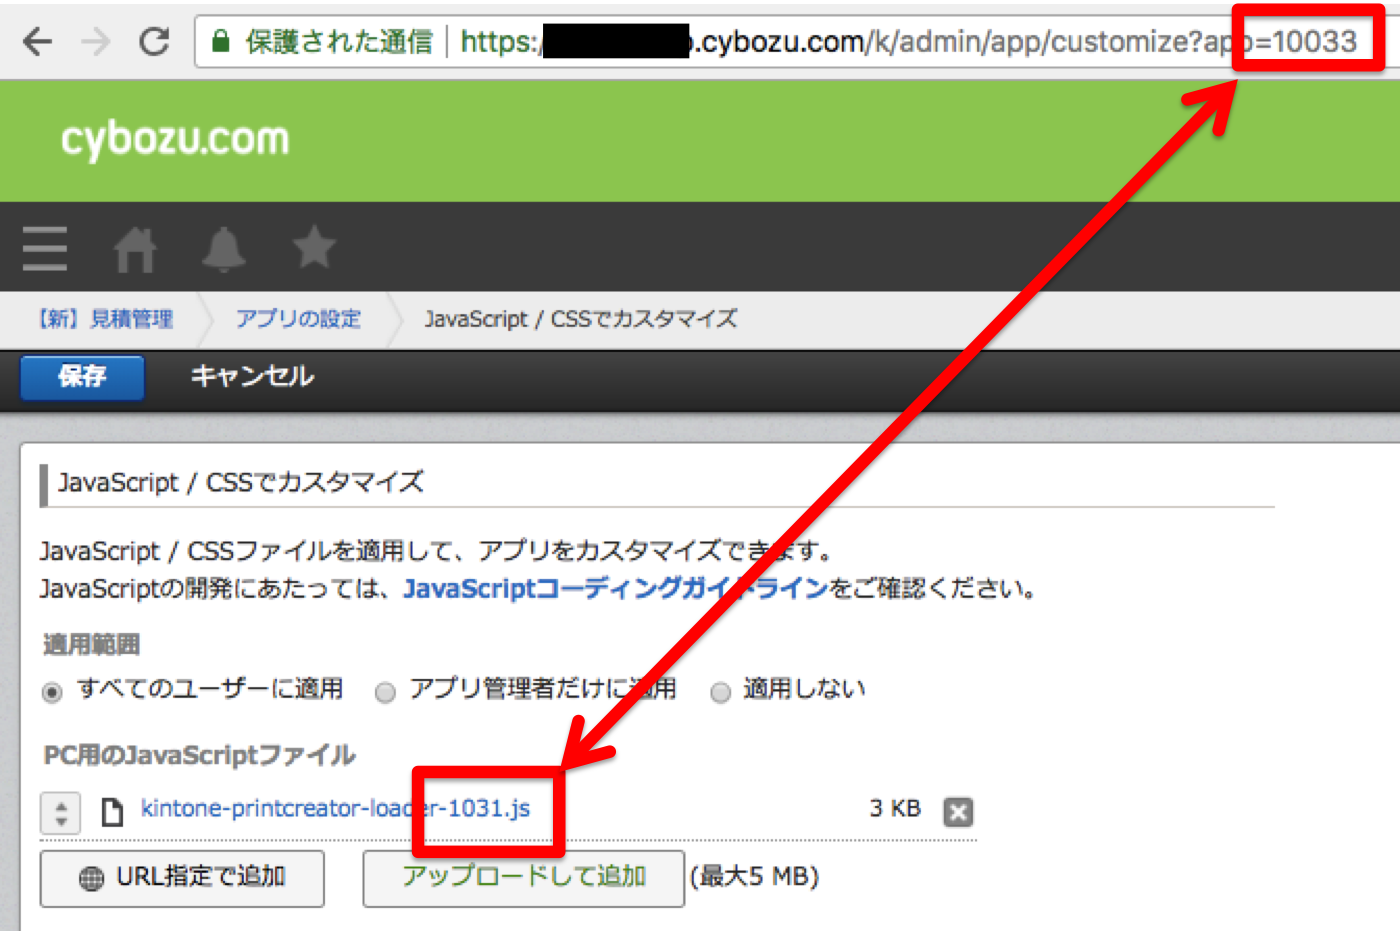Open アプリの設定 breadcrumb link
Screen dimensions: 1400x931
pos(298,319)
